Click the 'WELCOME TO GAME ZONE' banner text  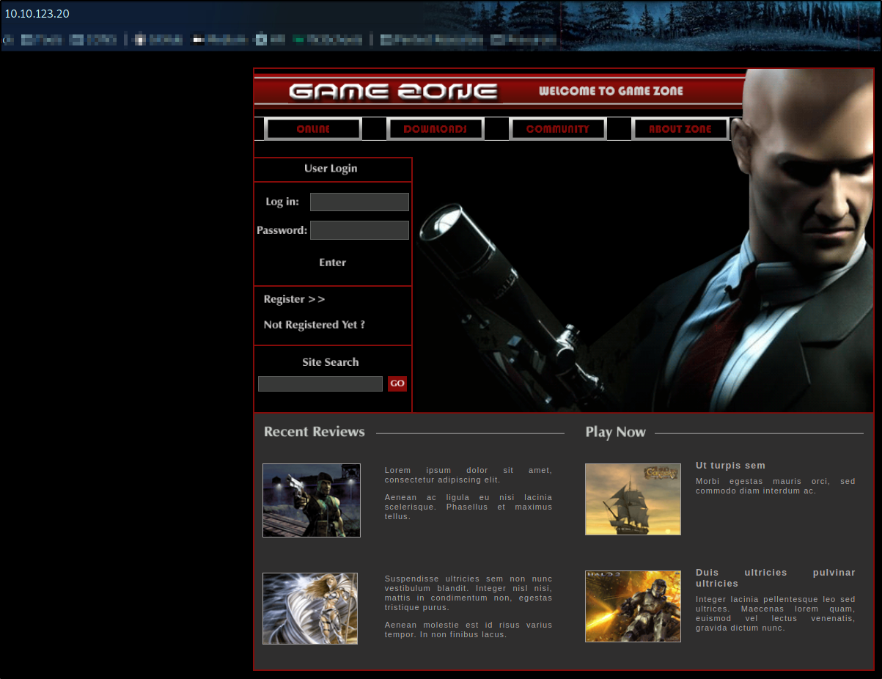click(611, 91)
